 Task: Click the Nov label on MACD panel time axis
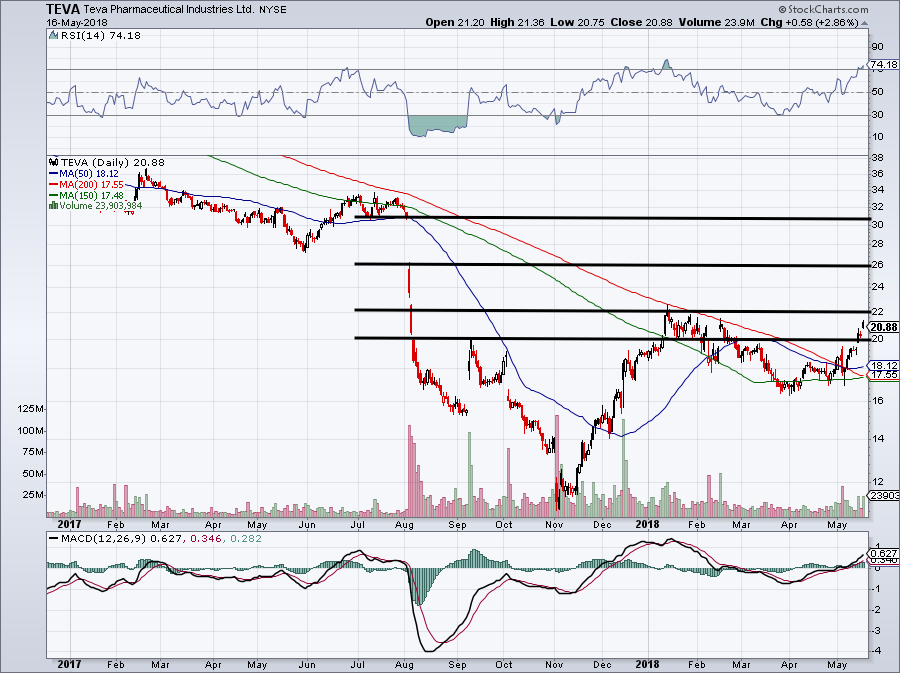554,665
